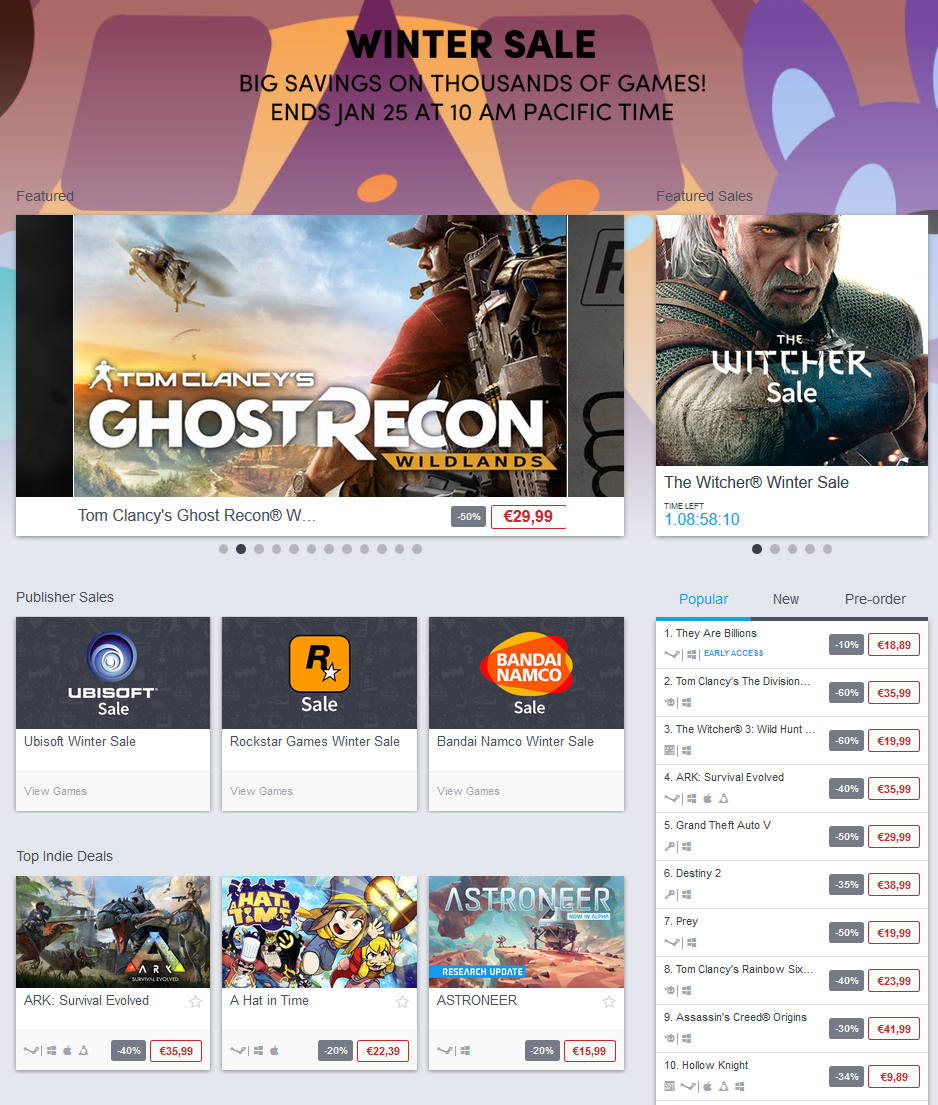Viewport: 938px width, 1105px height.
Task: Open the Bandai Namco Sale logo tile
Action: [x=526, y=673]
